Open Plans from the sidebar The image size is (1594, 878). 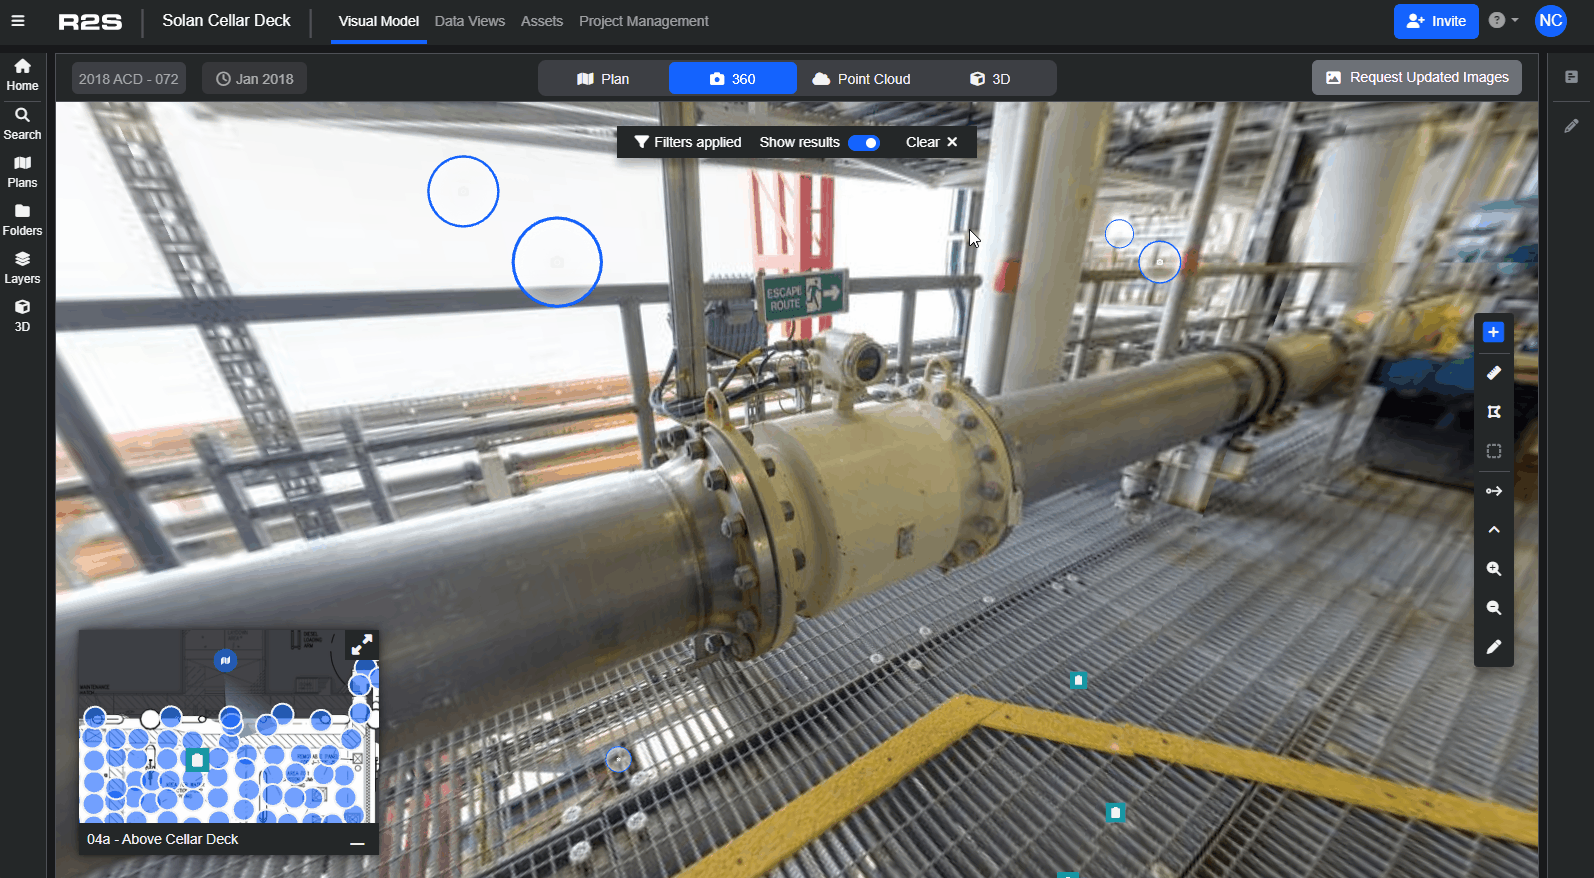[22, 172]
